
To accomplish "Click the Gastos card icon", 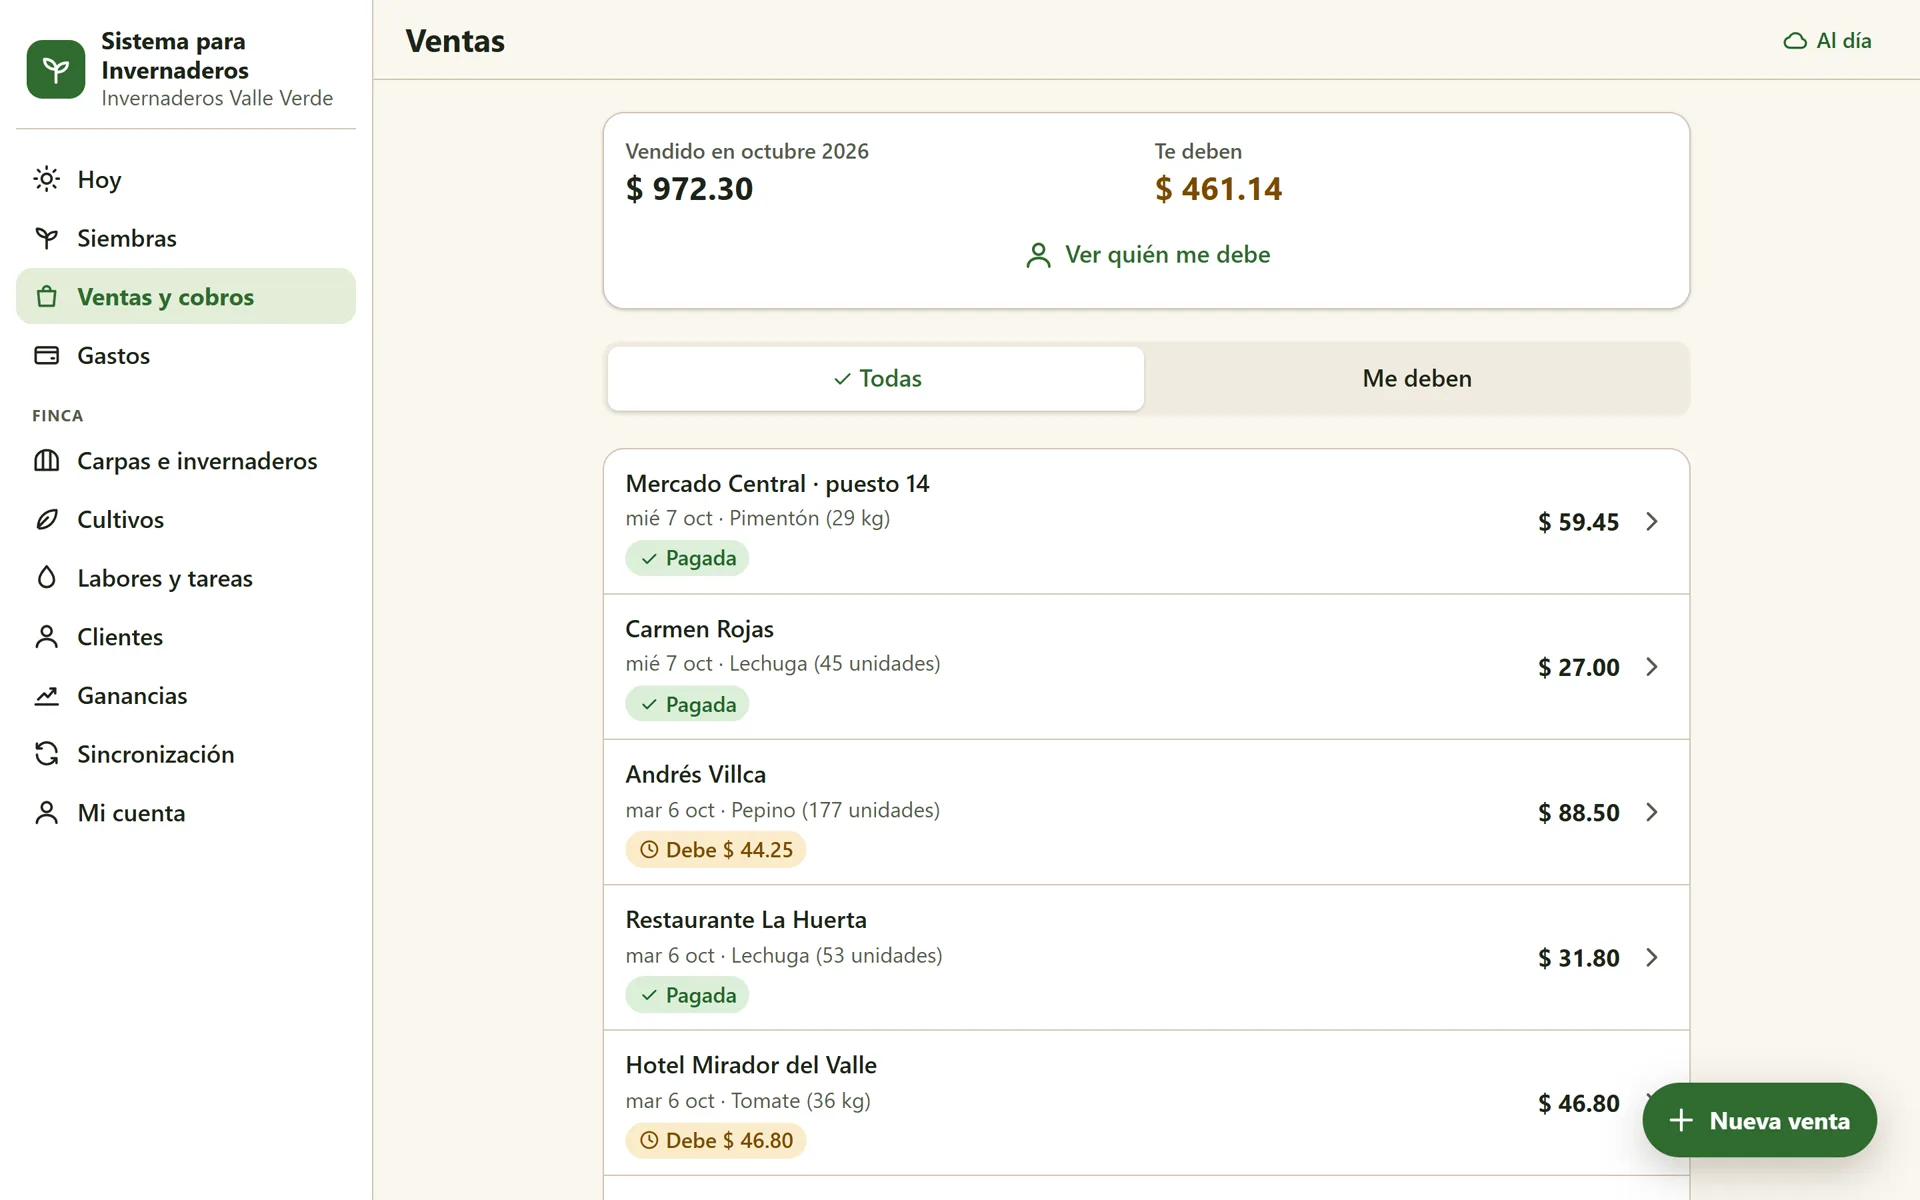I will point(46,355).
